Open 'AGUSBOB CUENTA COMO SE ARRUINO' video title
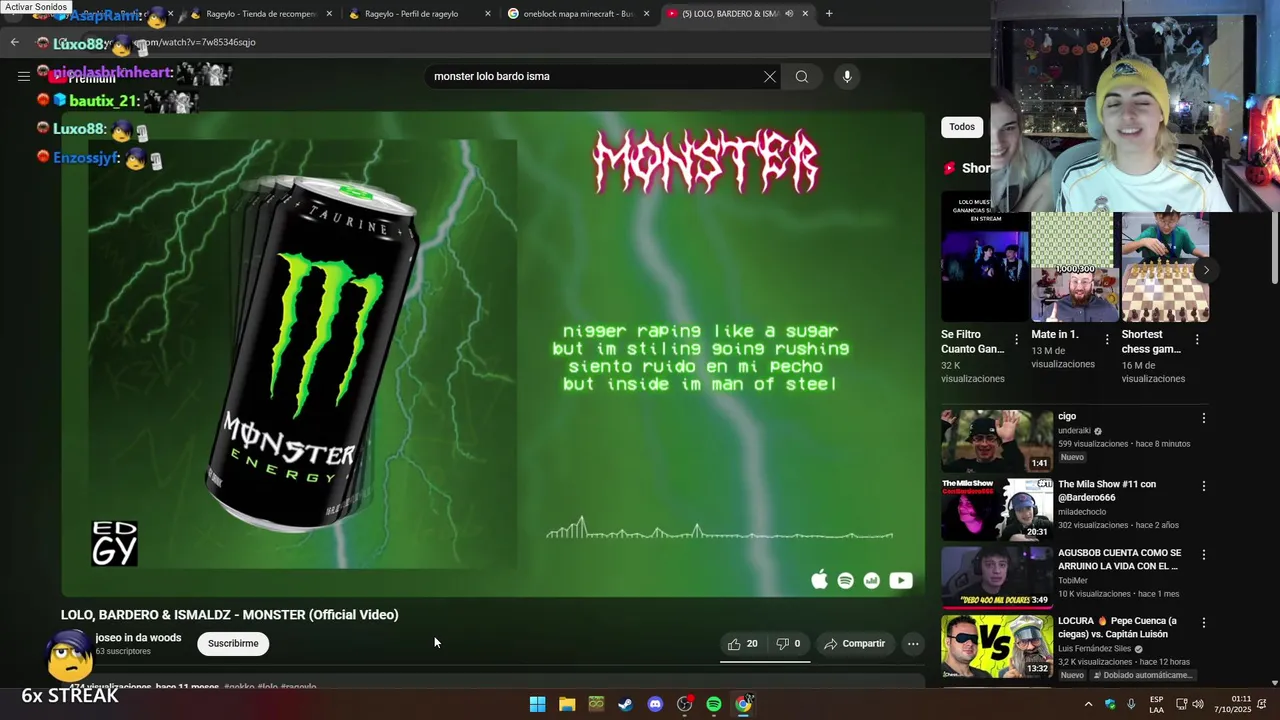 tap(1119, 559)
